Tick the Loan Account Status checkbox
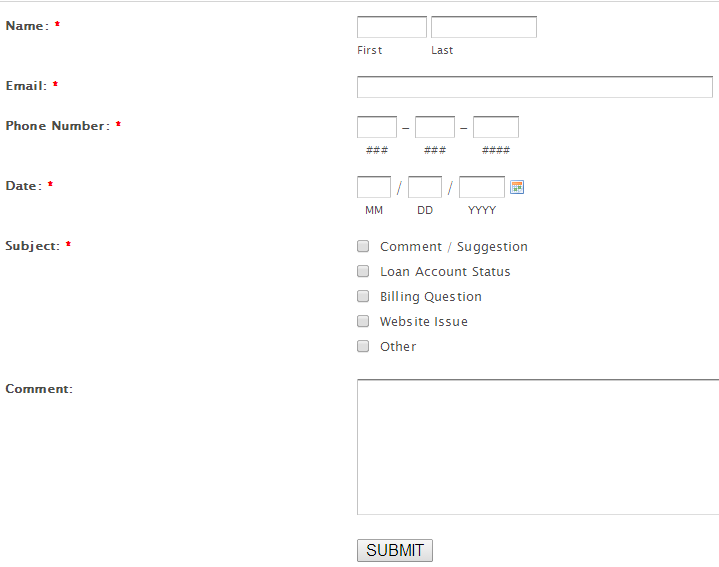This screenshot has height=567, width=719. (363, 271)
